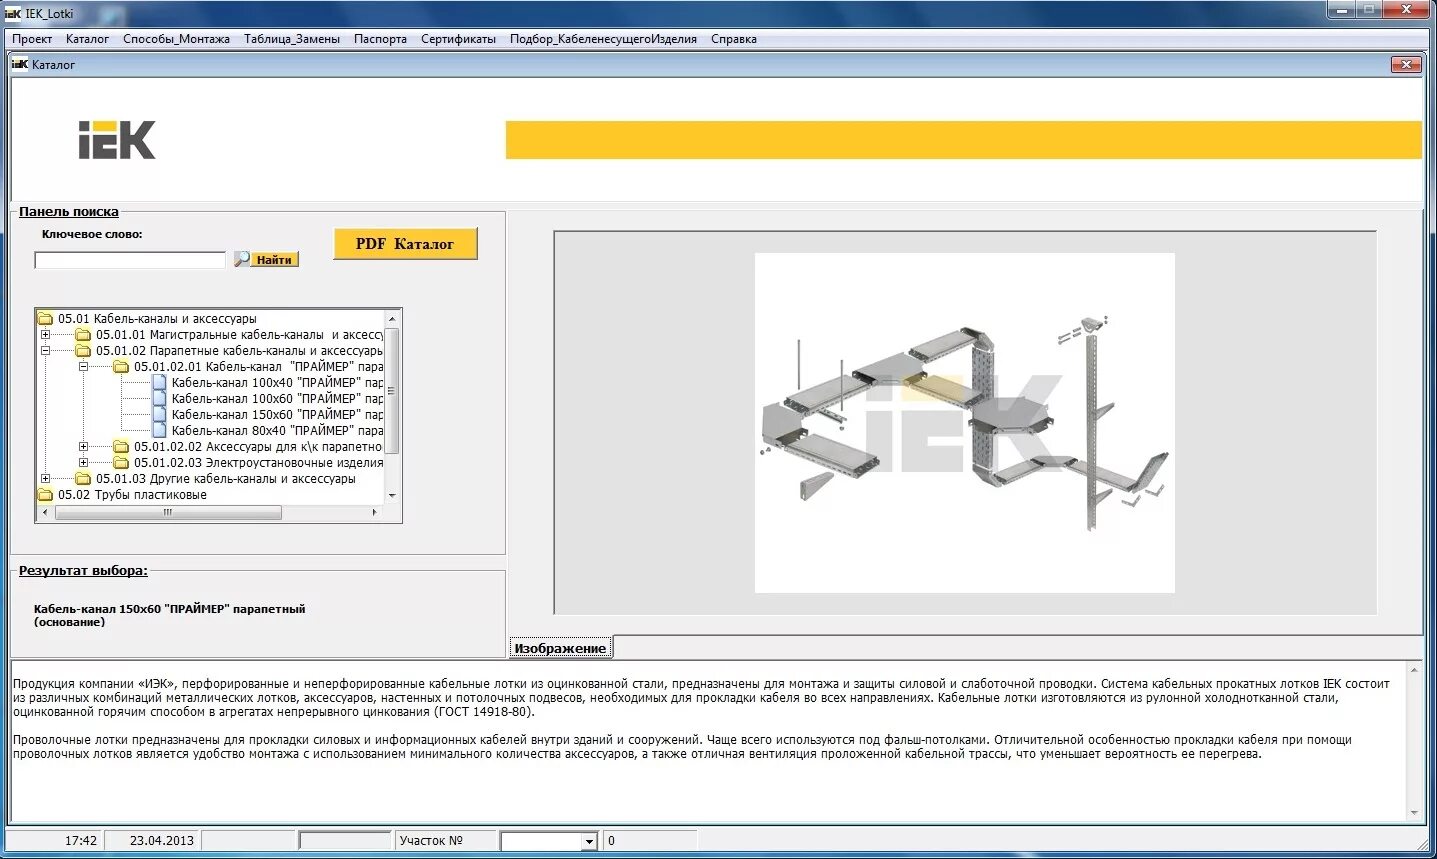Click the tree horizontal scrollbar thumb

pos(167,512)
